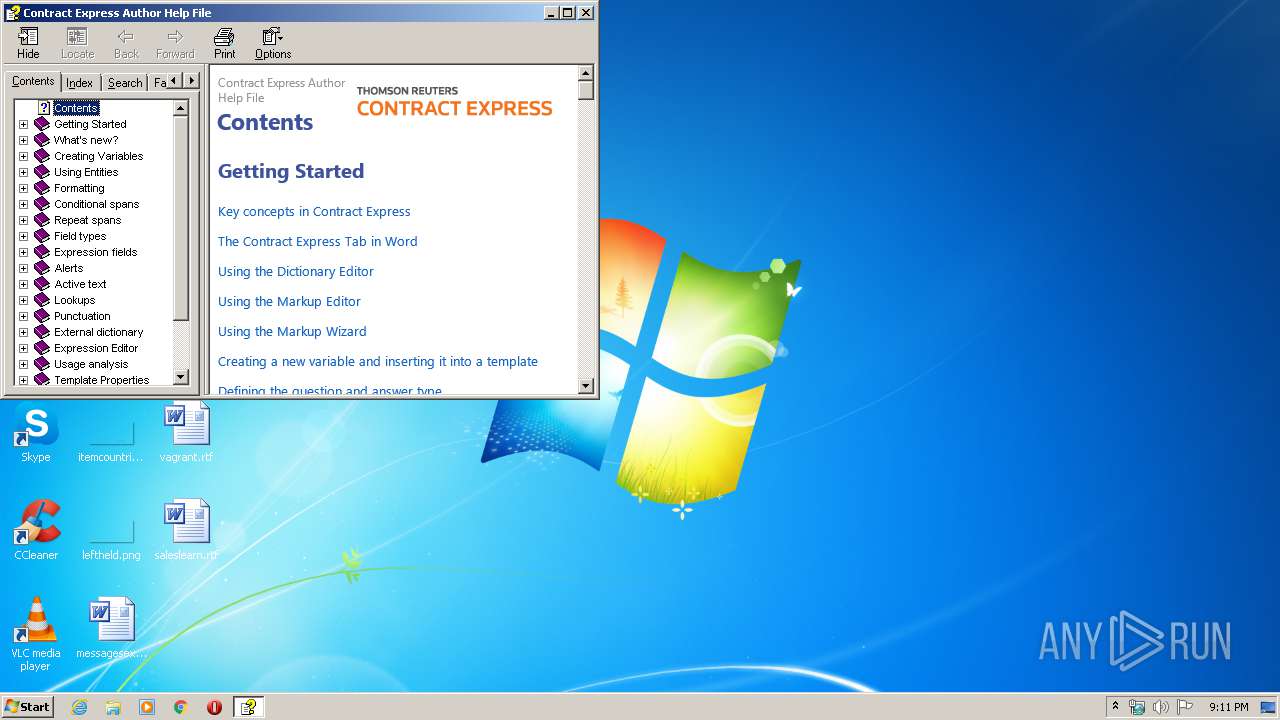Expand the Creating Variables tree node
The height and width of the screenshot is (720, 1280).
[x=24, y=156]
